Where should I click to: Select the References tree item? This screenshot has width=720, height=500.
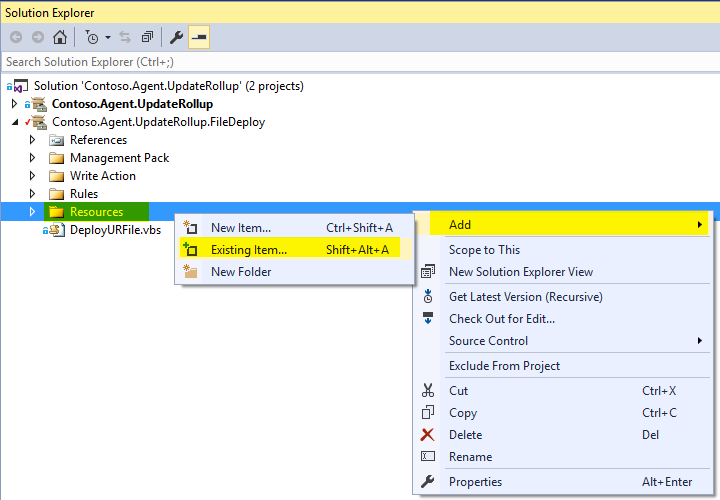tap(98, 140)
